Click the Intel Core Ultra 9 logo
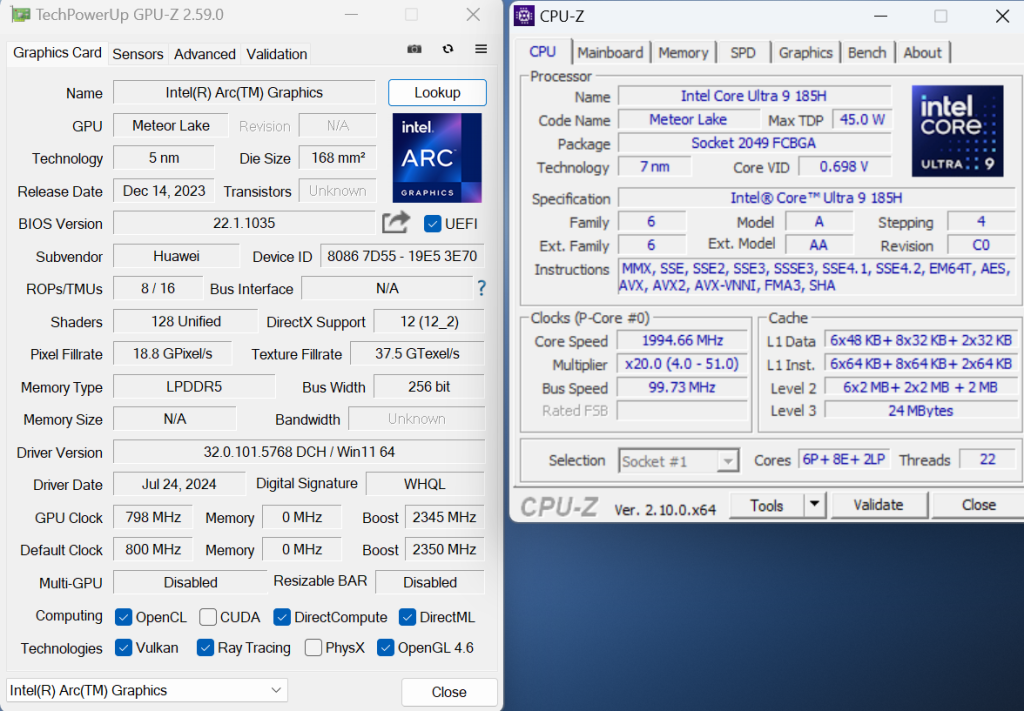 click(x=957, y=131)
